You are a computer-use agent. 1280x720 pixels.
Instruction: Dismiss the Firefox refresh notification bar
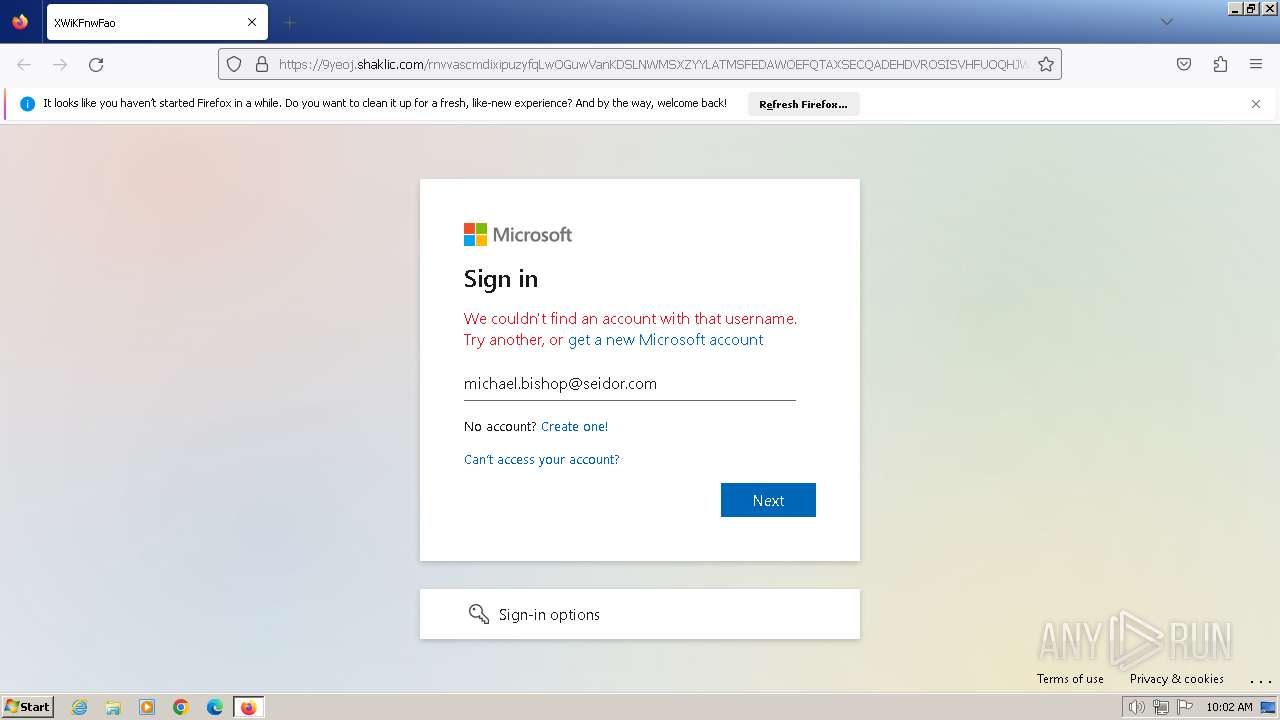(1256, 104)
